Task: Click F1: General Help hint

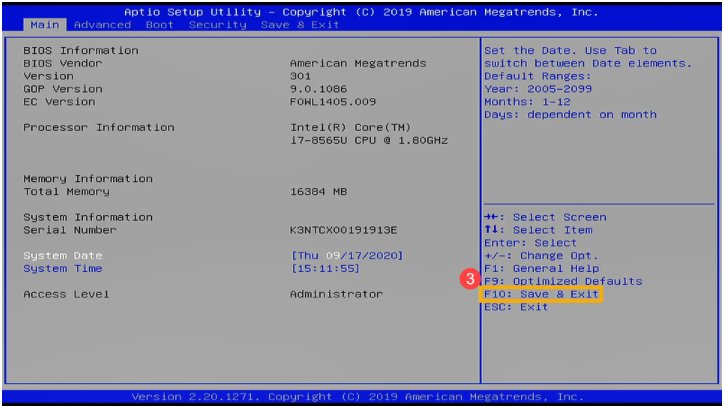Action: coord(540,269)
